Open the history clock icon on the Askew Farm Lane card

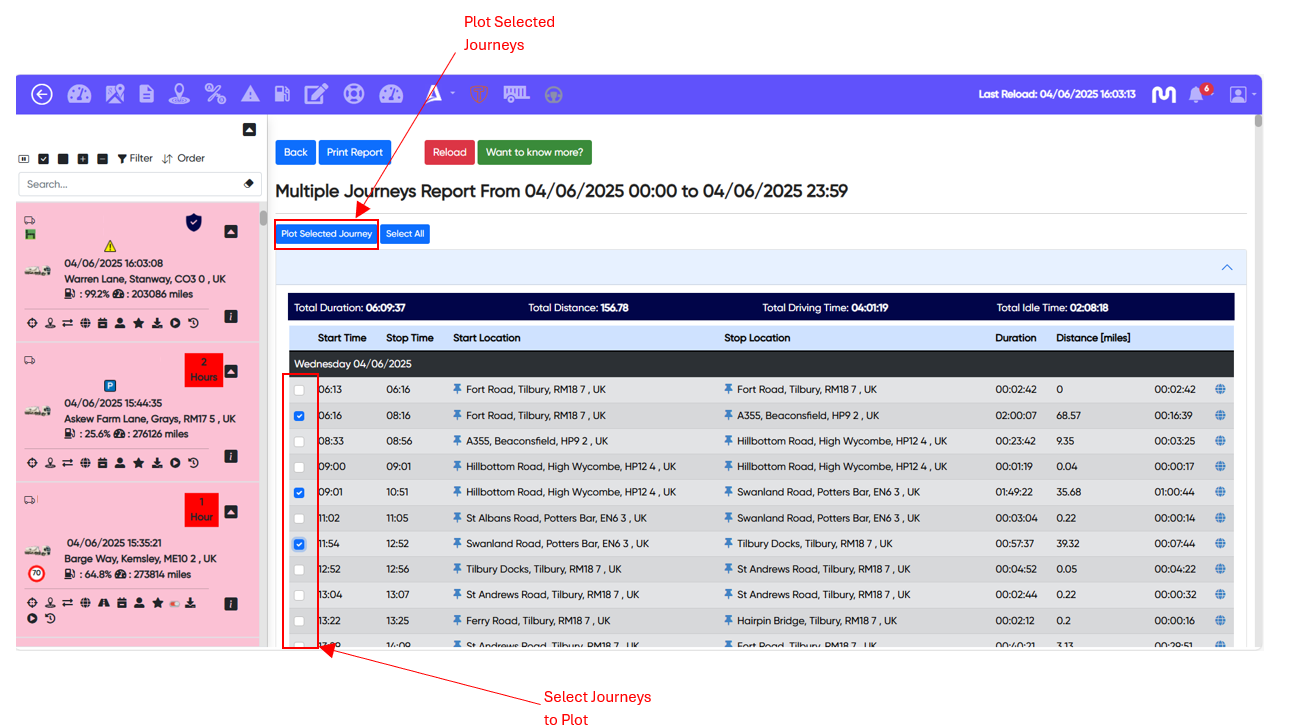(x=194, y=462)
